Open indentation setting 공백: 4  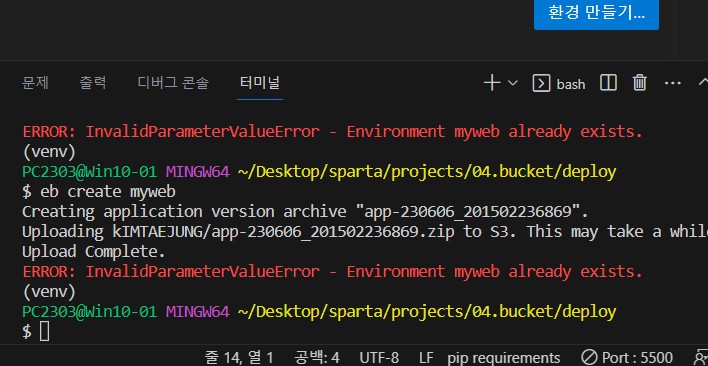[317, 358]
